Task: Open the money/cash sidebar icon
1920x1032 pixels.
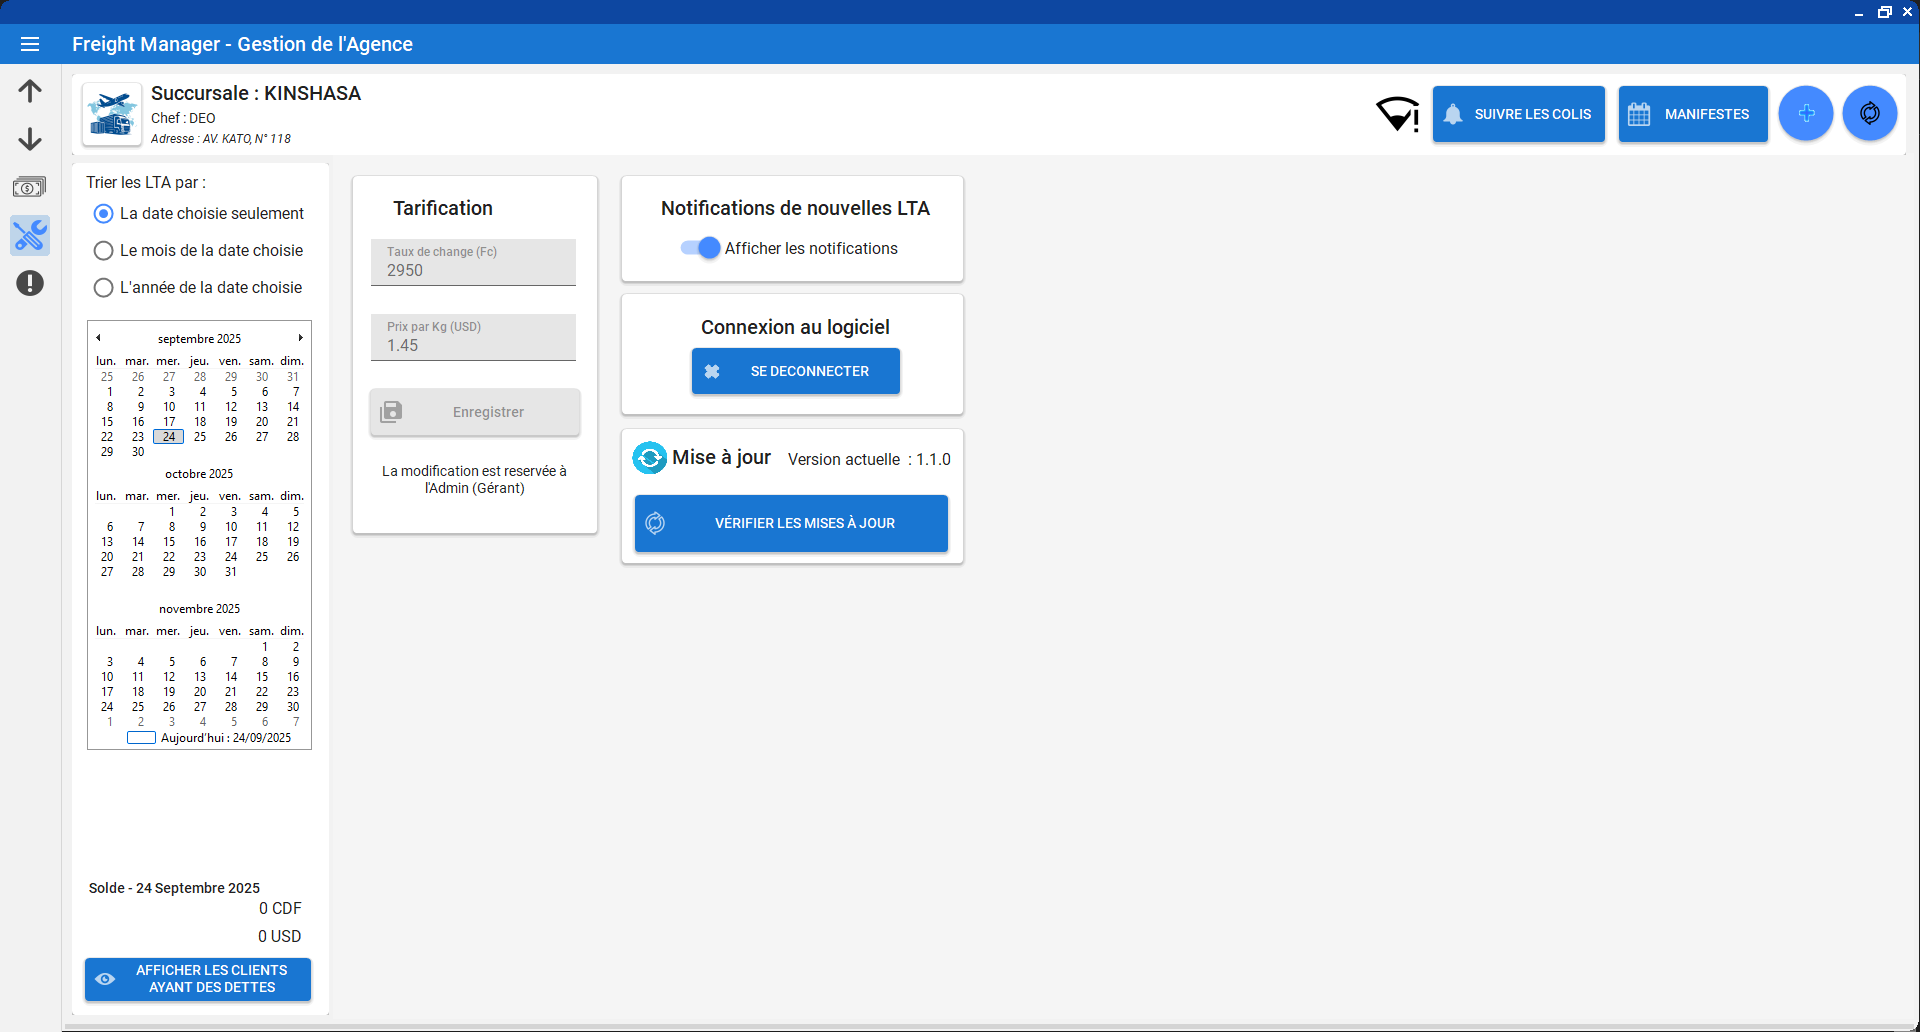Action: tap(30, 187)
